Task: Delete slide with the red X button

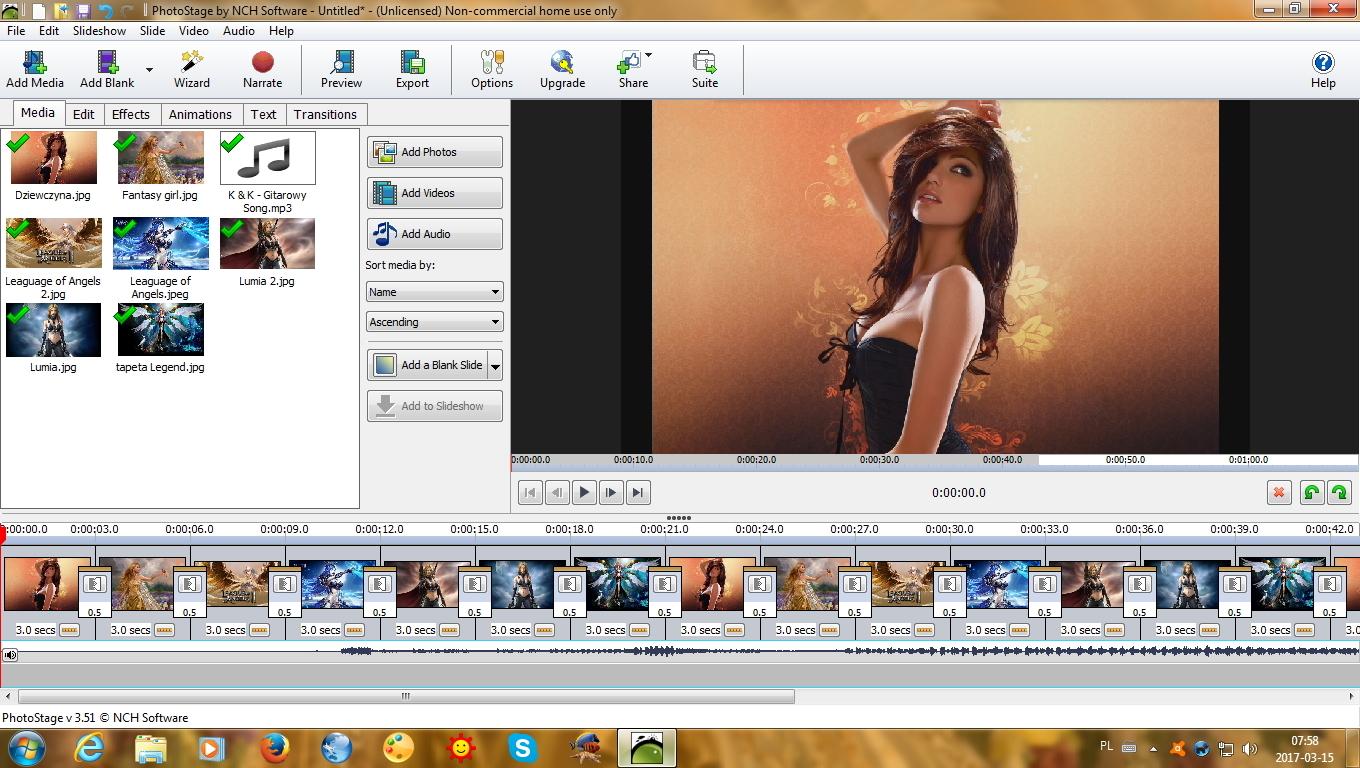Action: (1278, 492)
